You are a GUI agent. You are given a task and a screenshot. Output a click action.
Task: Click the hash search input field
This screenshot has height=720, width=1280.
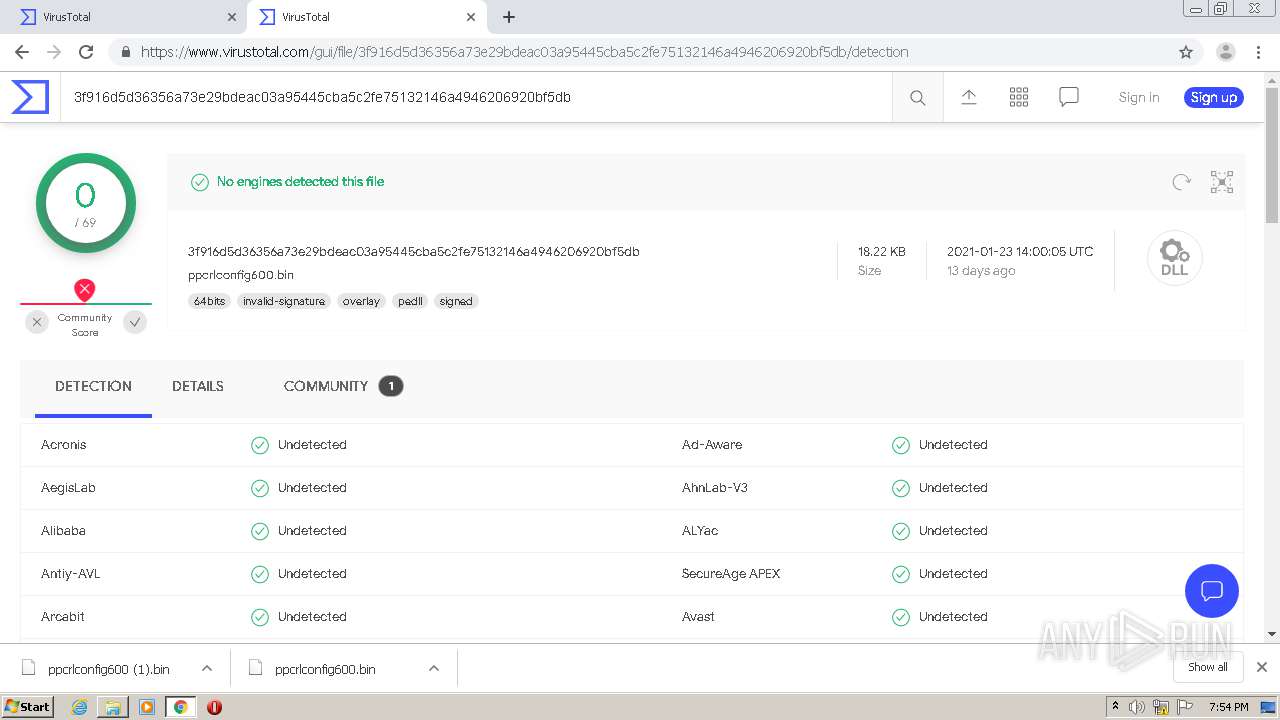[x=476, y=97]
